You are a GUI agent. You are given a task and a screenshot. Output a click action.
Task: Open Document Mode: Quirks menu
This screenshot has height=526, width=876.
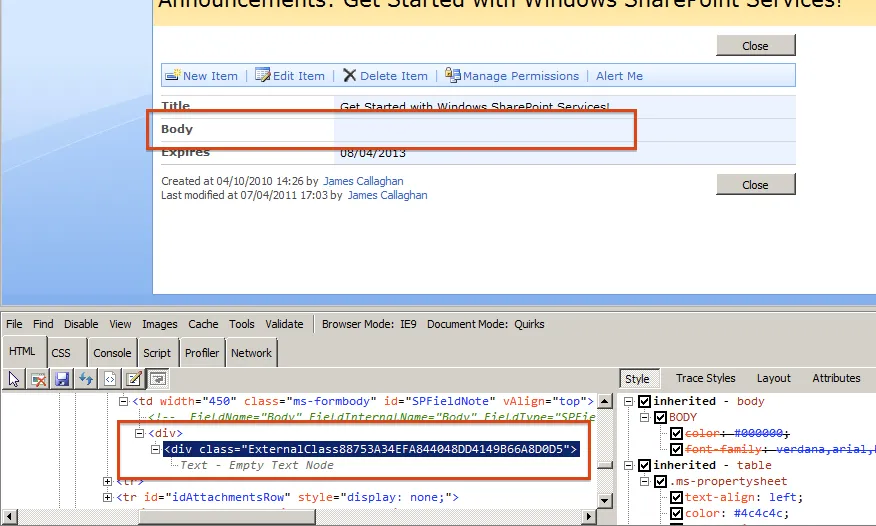click(x=485, y=324)
